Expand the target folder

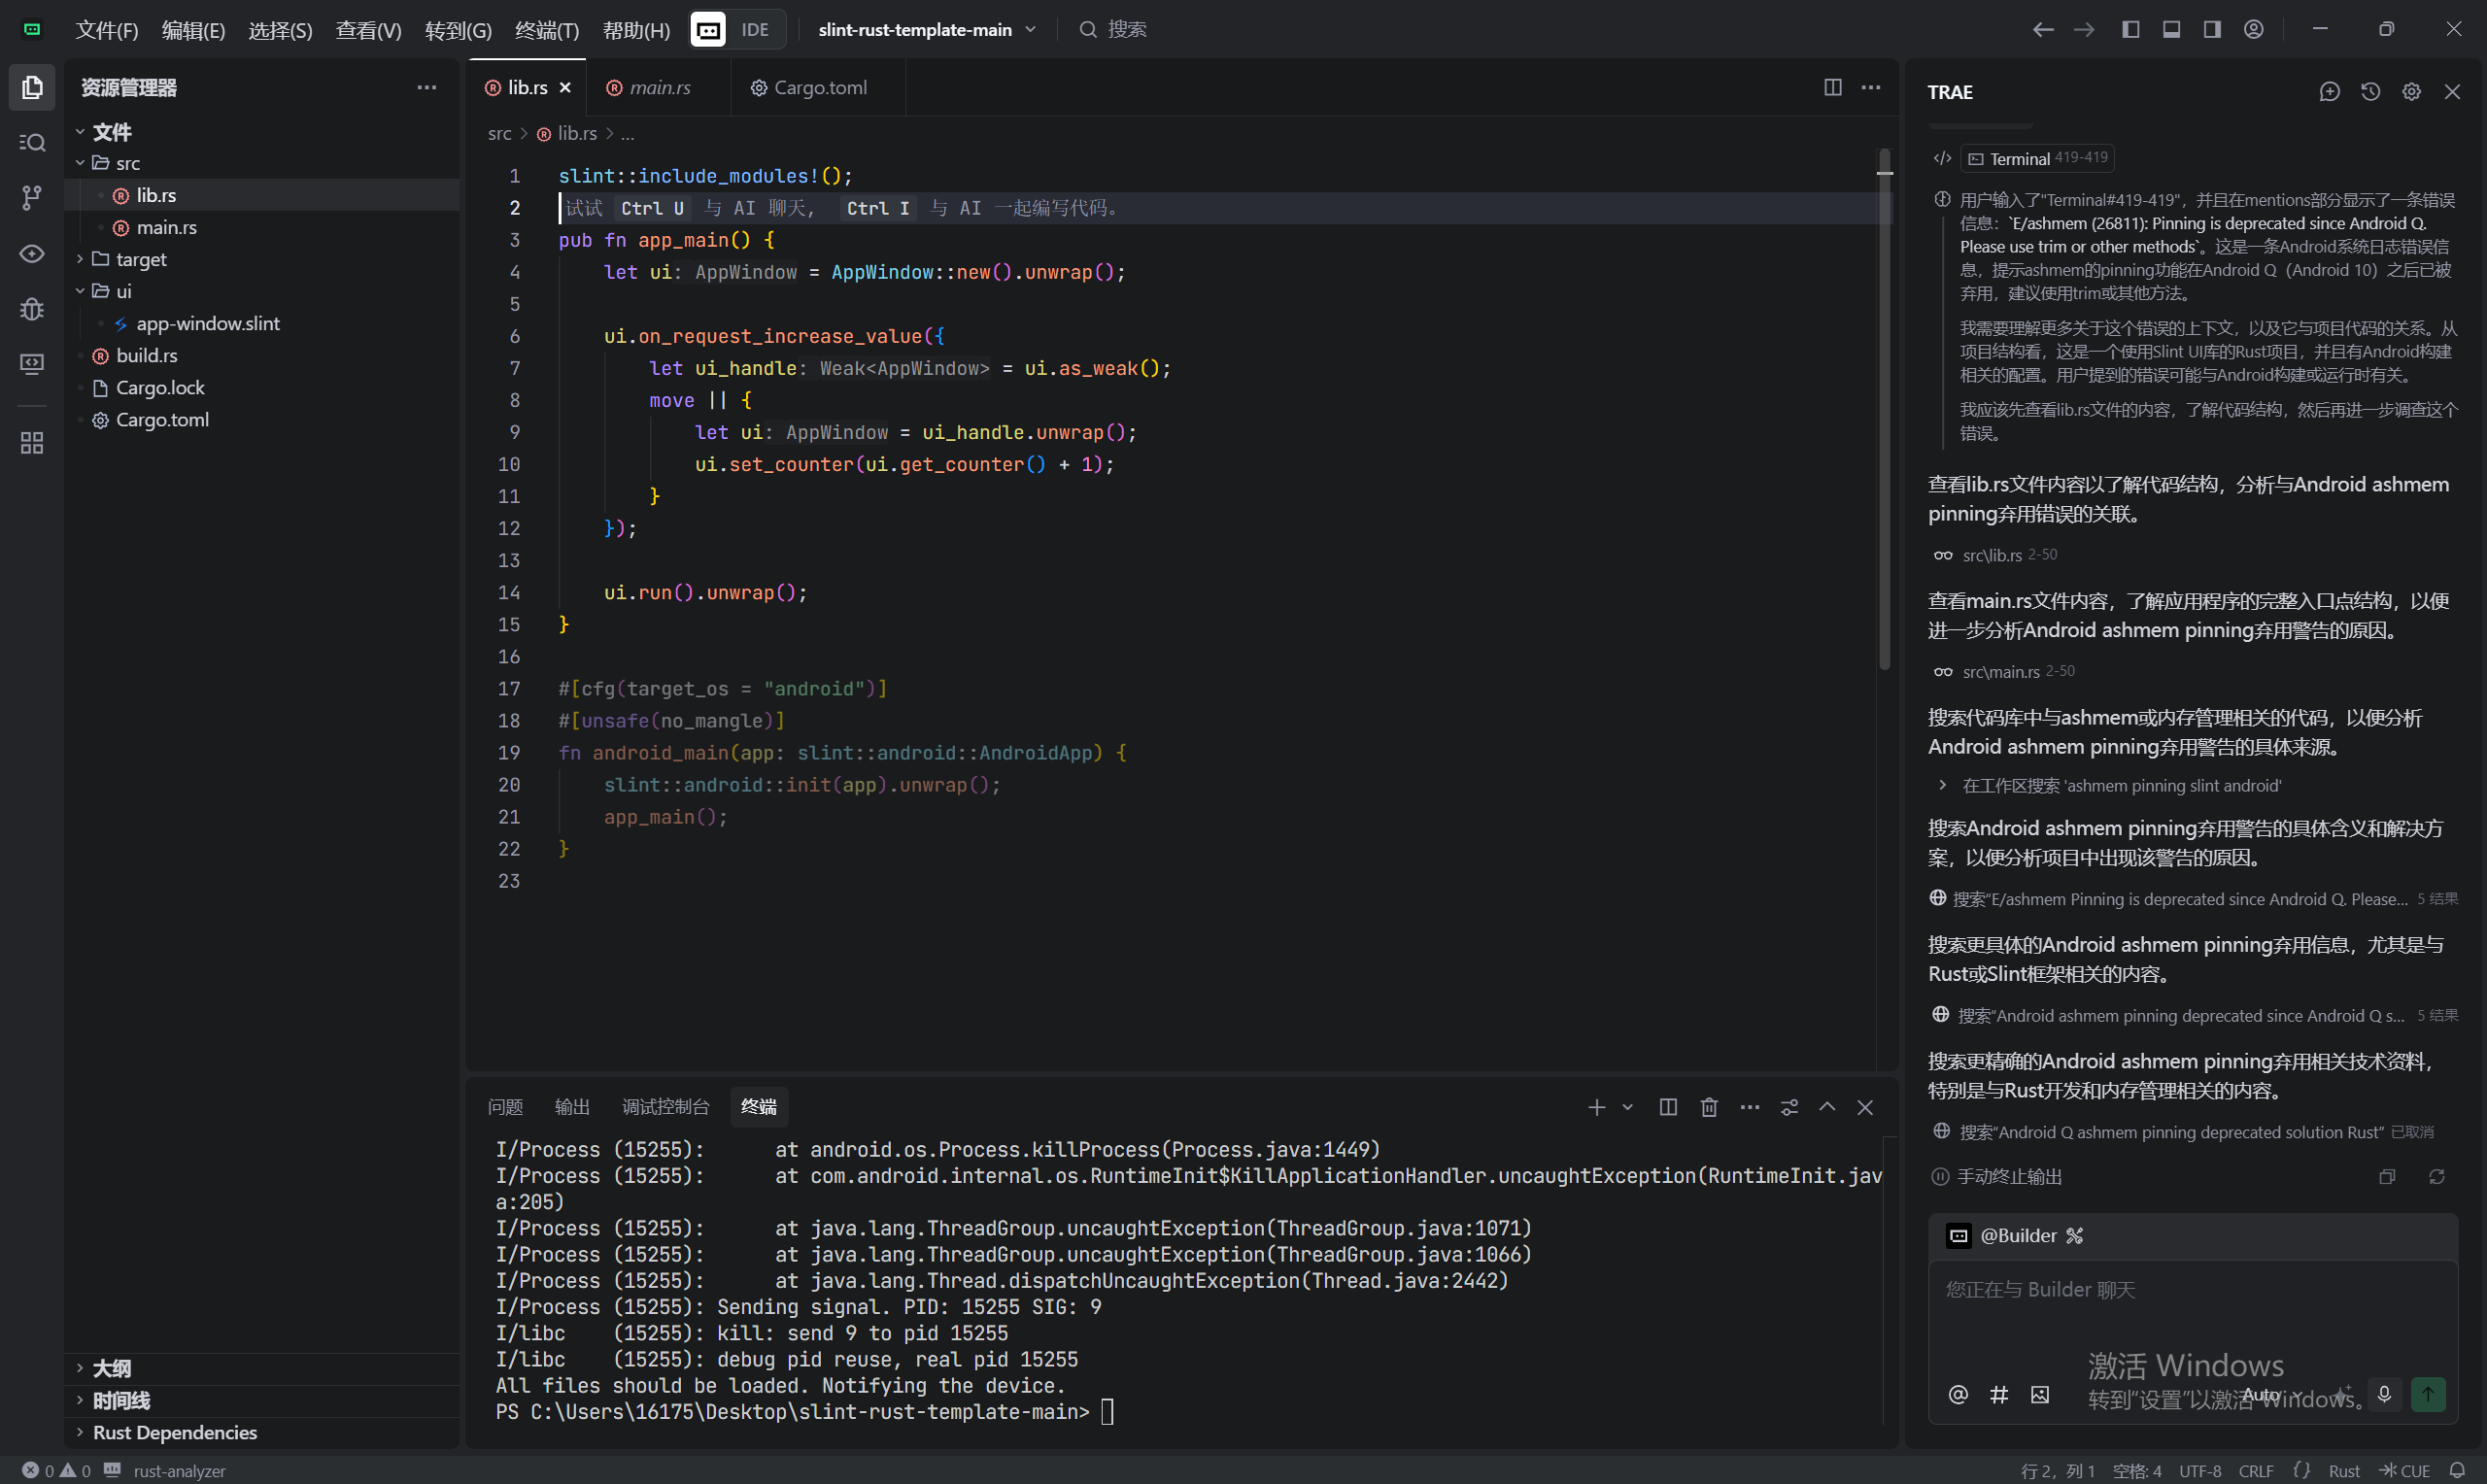(x=80, y=259)
